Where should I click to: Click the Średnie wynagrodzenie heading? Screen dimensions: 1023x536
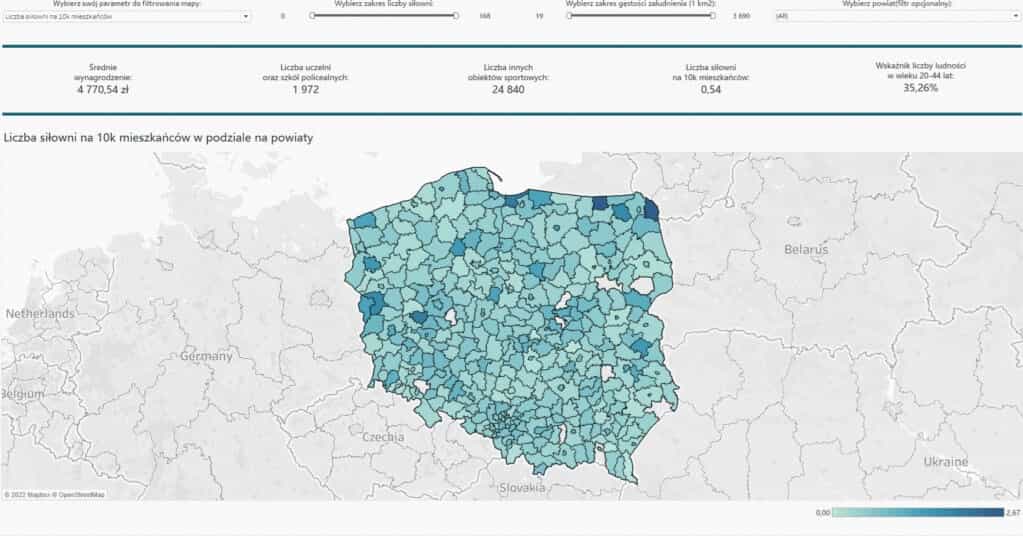(x=102, y=72)
